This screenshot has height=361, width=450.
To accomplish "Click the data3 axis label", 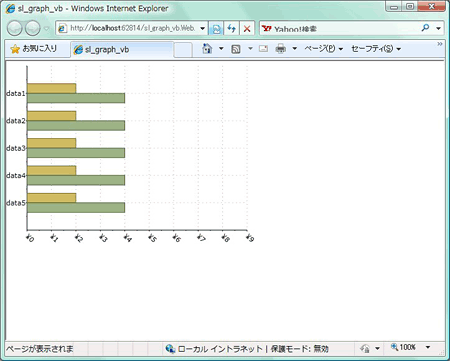I will pos(16,148).
